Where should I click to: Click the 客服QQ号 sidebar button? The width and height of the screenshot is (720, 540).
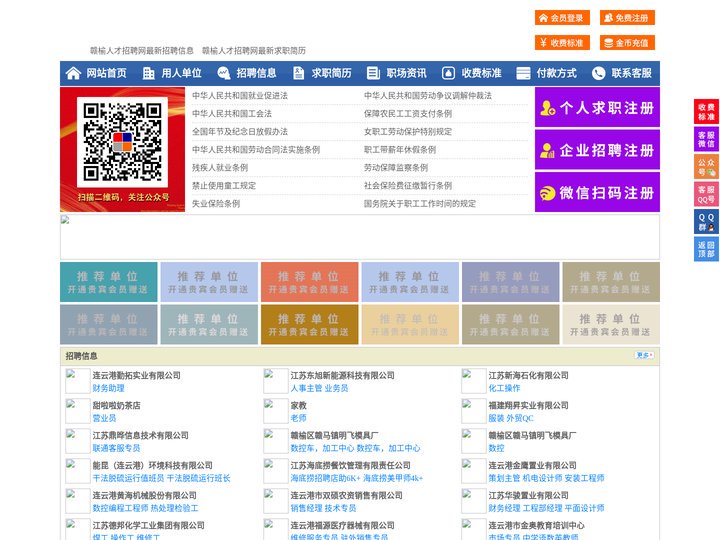pos(706,194)
